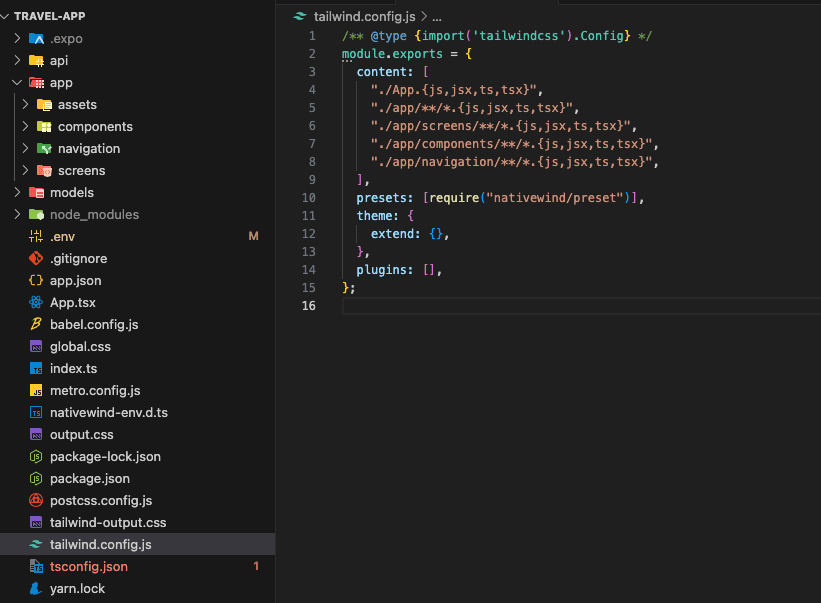Click the node_modules folder icon
The image size is (821, 603).
(x=36, y=214)
